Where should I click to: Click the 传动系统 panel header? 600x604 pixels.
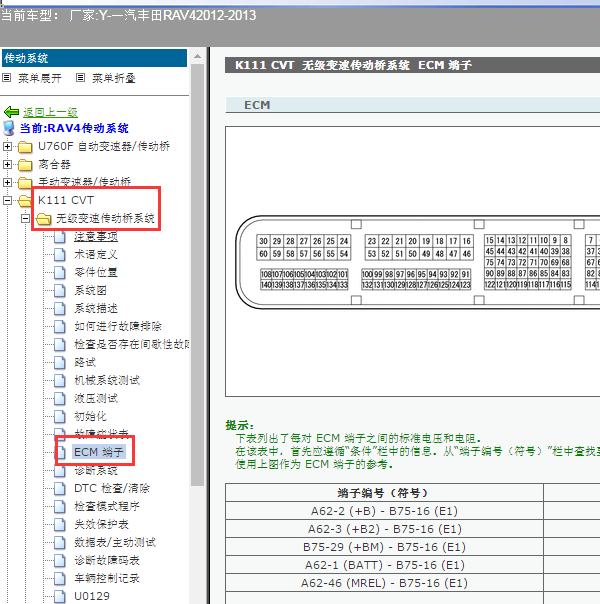pyautogui.click(x=94, y=58)
